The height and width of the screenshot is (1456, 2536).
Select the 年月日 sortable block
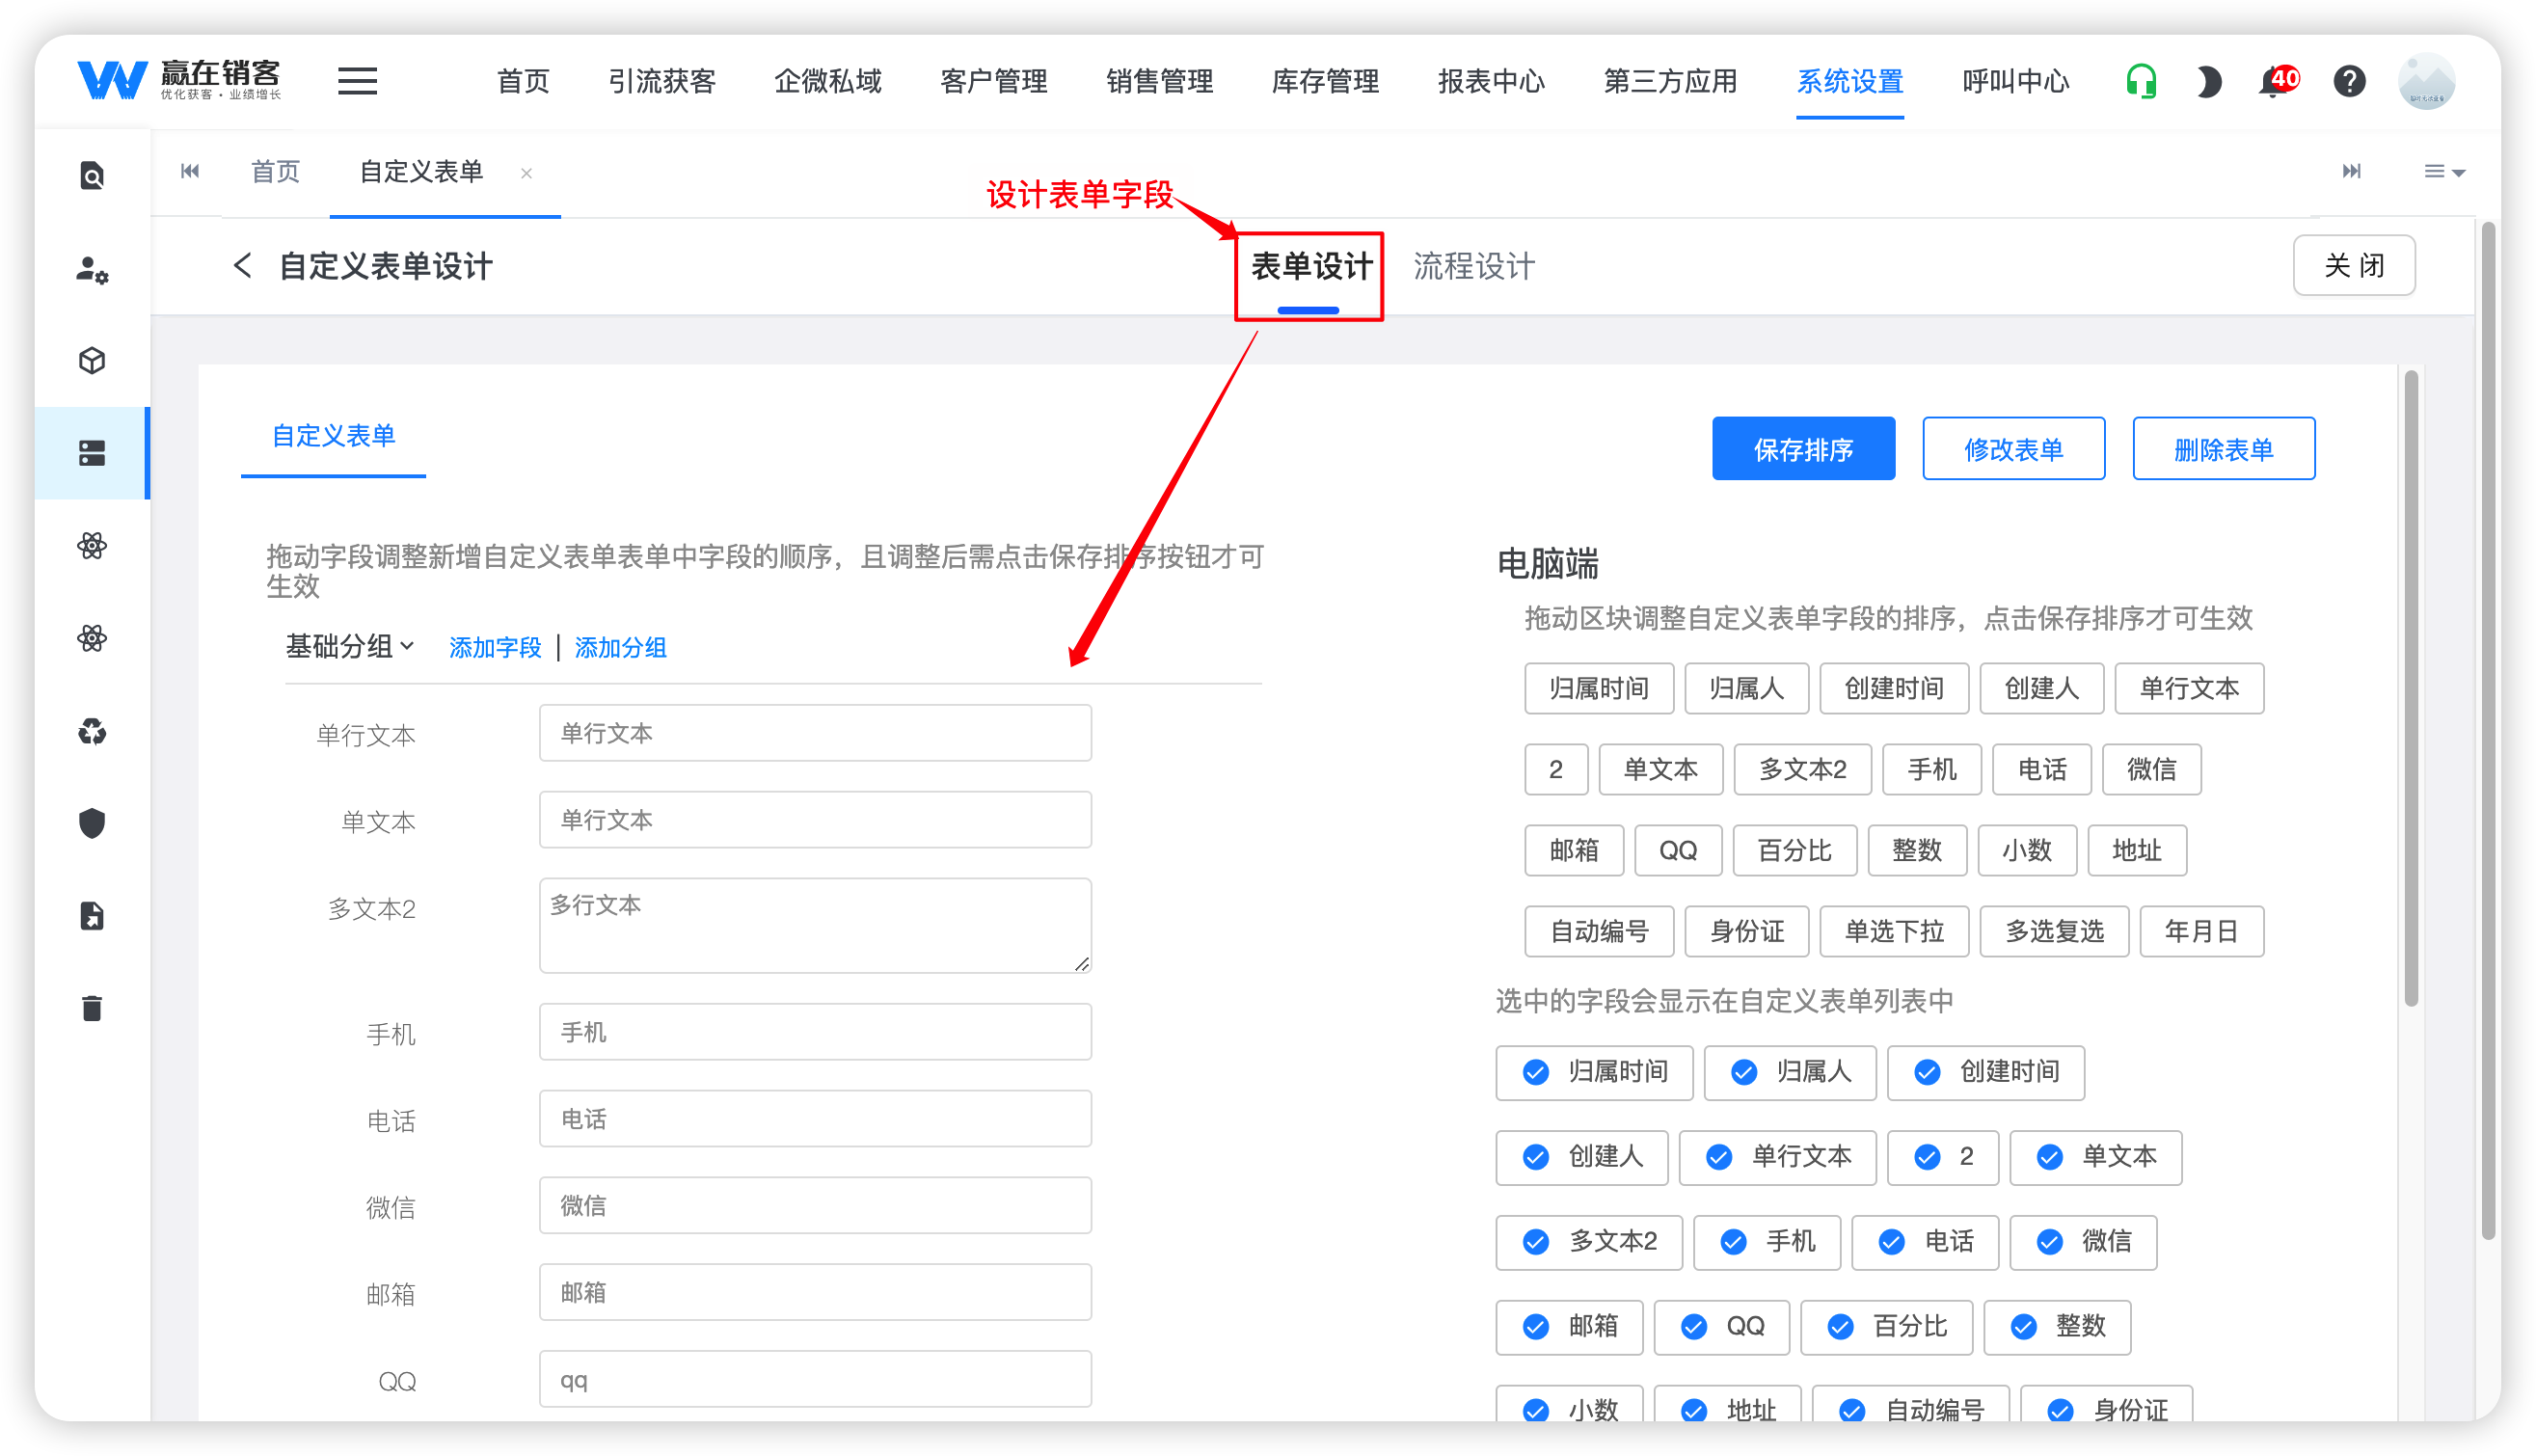[x=2201, y=932]
